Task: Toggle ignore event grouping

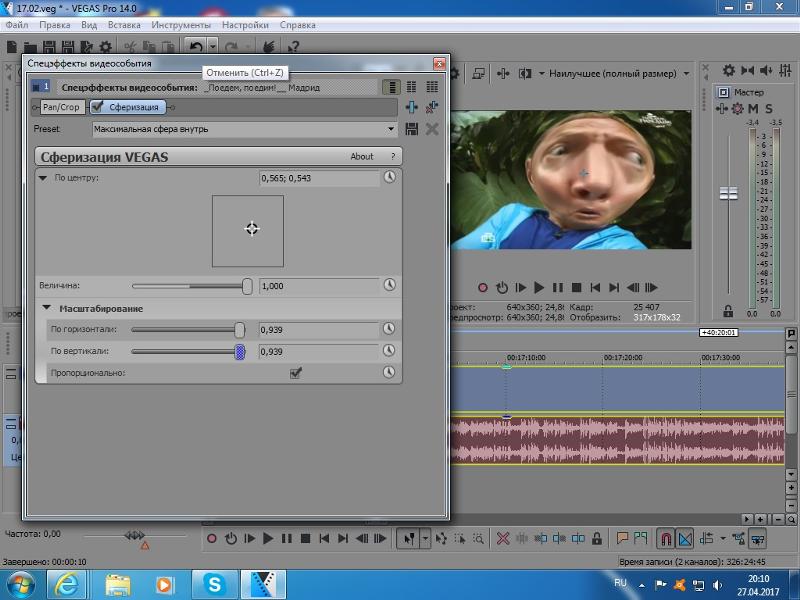Action: [758, 538]
